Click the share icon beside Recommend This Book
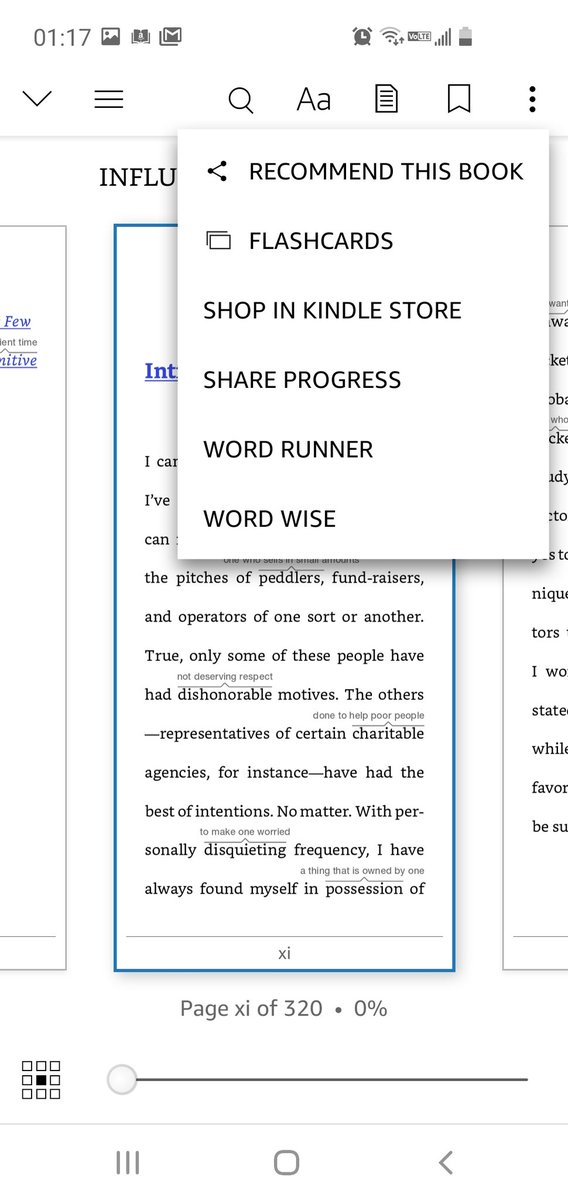The height and width of the screenshot is (1200, 568). pos(217,171)
